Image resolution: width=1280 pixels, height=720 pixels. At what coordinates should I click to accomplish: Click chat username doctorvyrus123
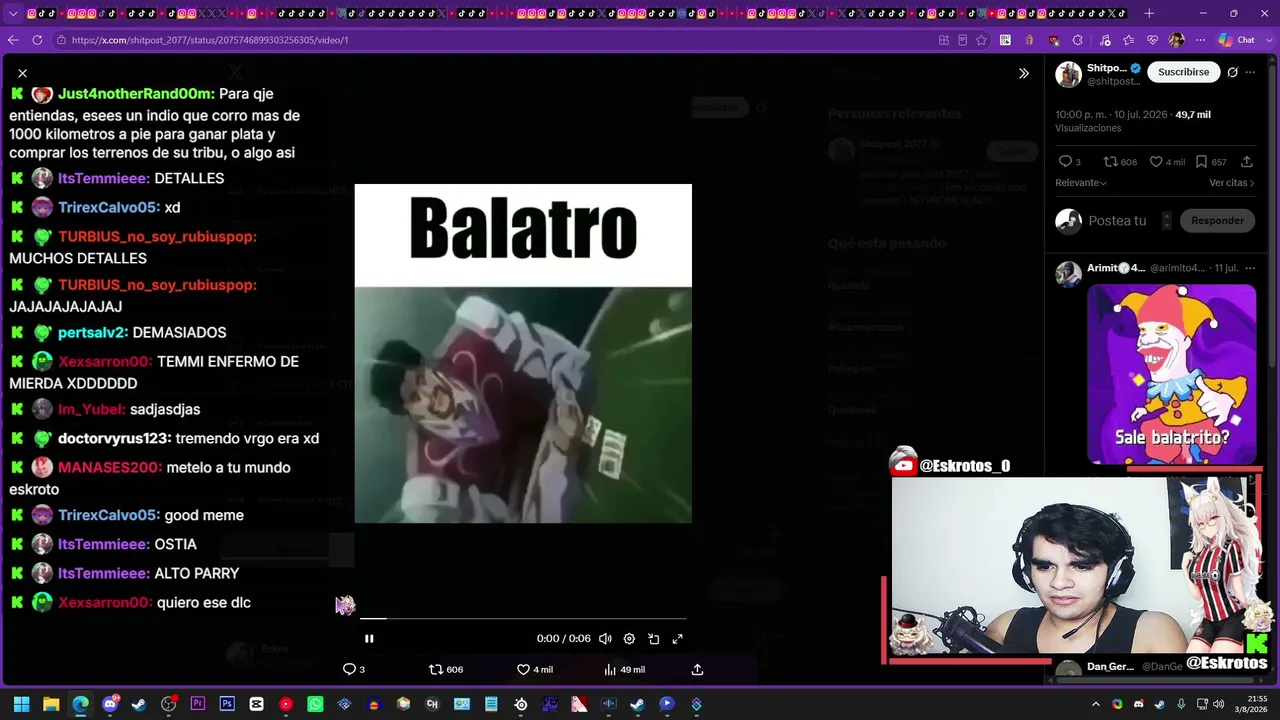pos(114,439)
